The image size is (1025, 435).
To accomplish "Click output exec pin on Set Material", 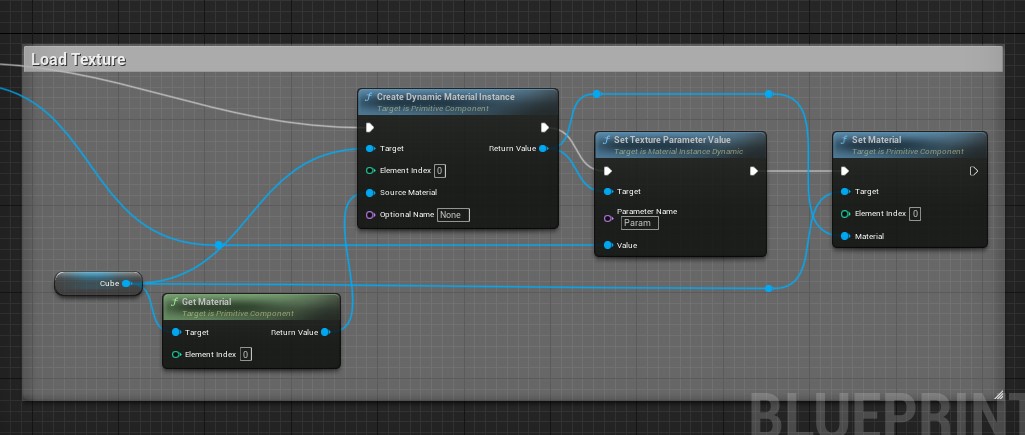I will coord(974,171).
